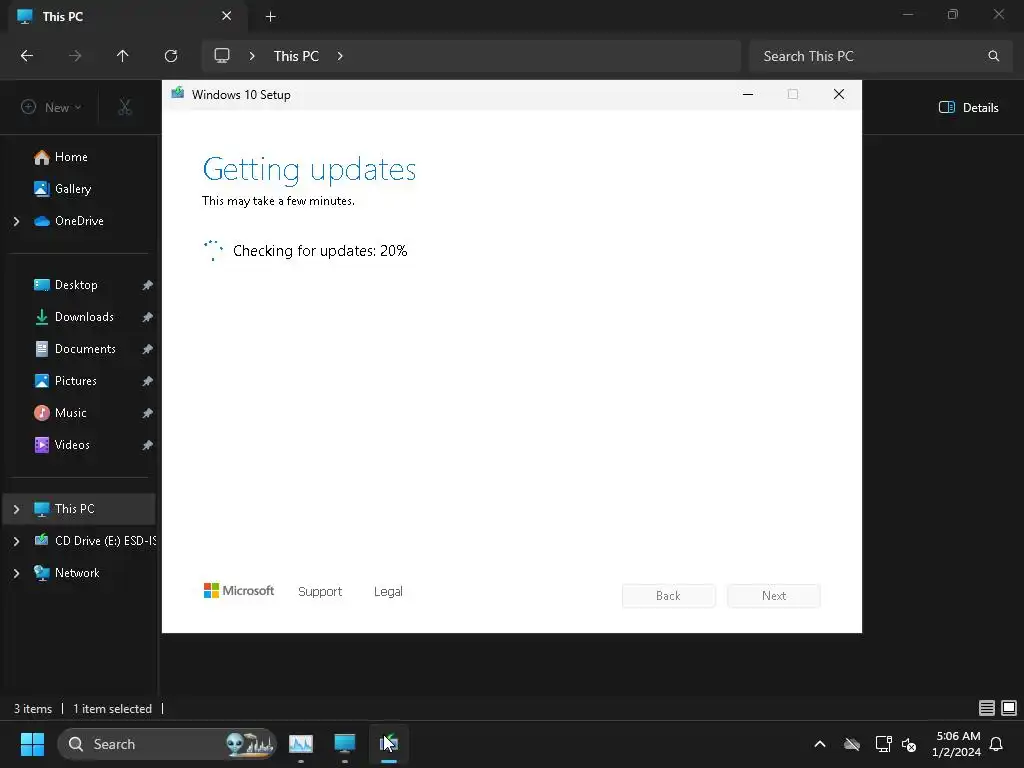
Task: Open the Desktop quick access folder
Action: coord(76,285)
